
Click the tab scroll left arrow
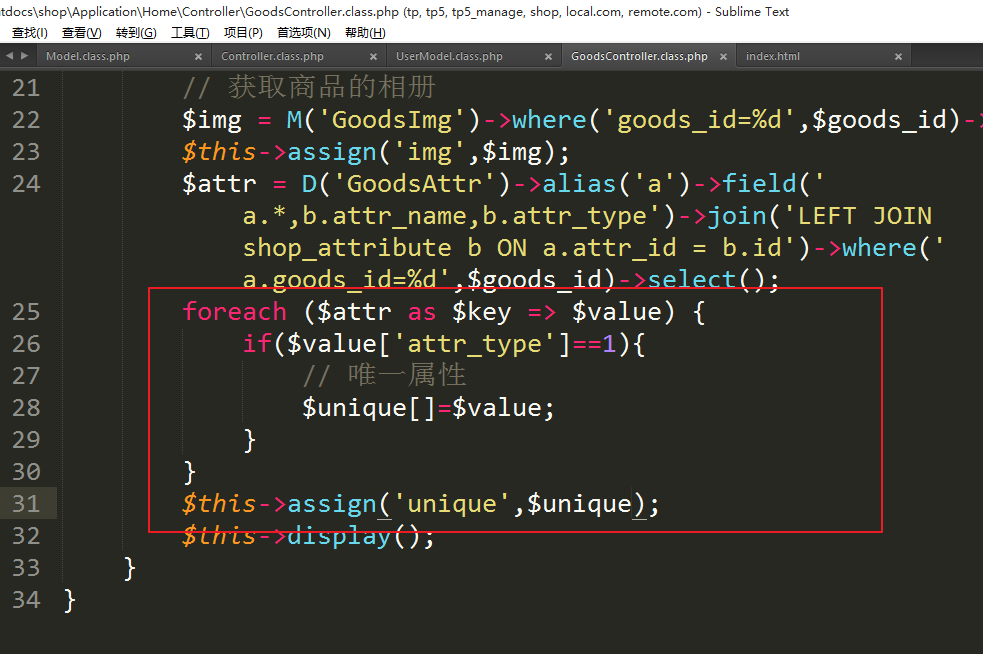click(x=8, y=56)
